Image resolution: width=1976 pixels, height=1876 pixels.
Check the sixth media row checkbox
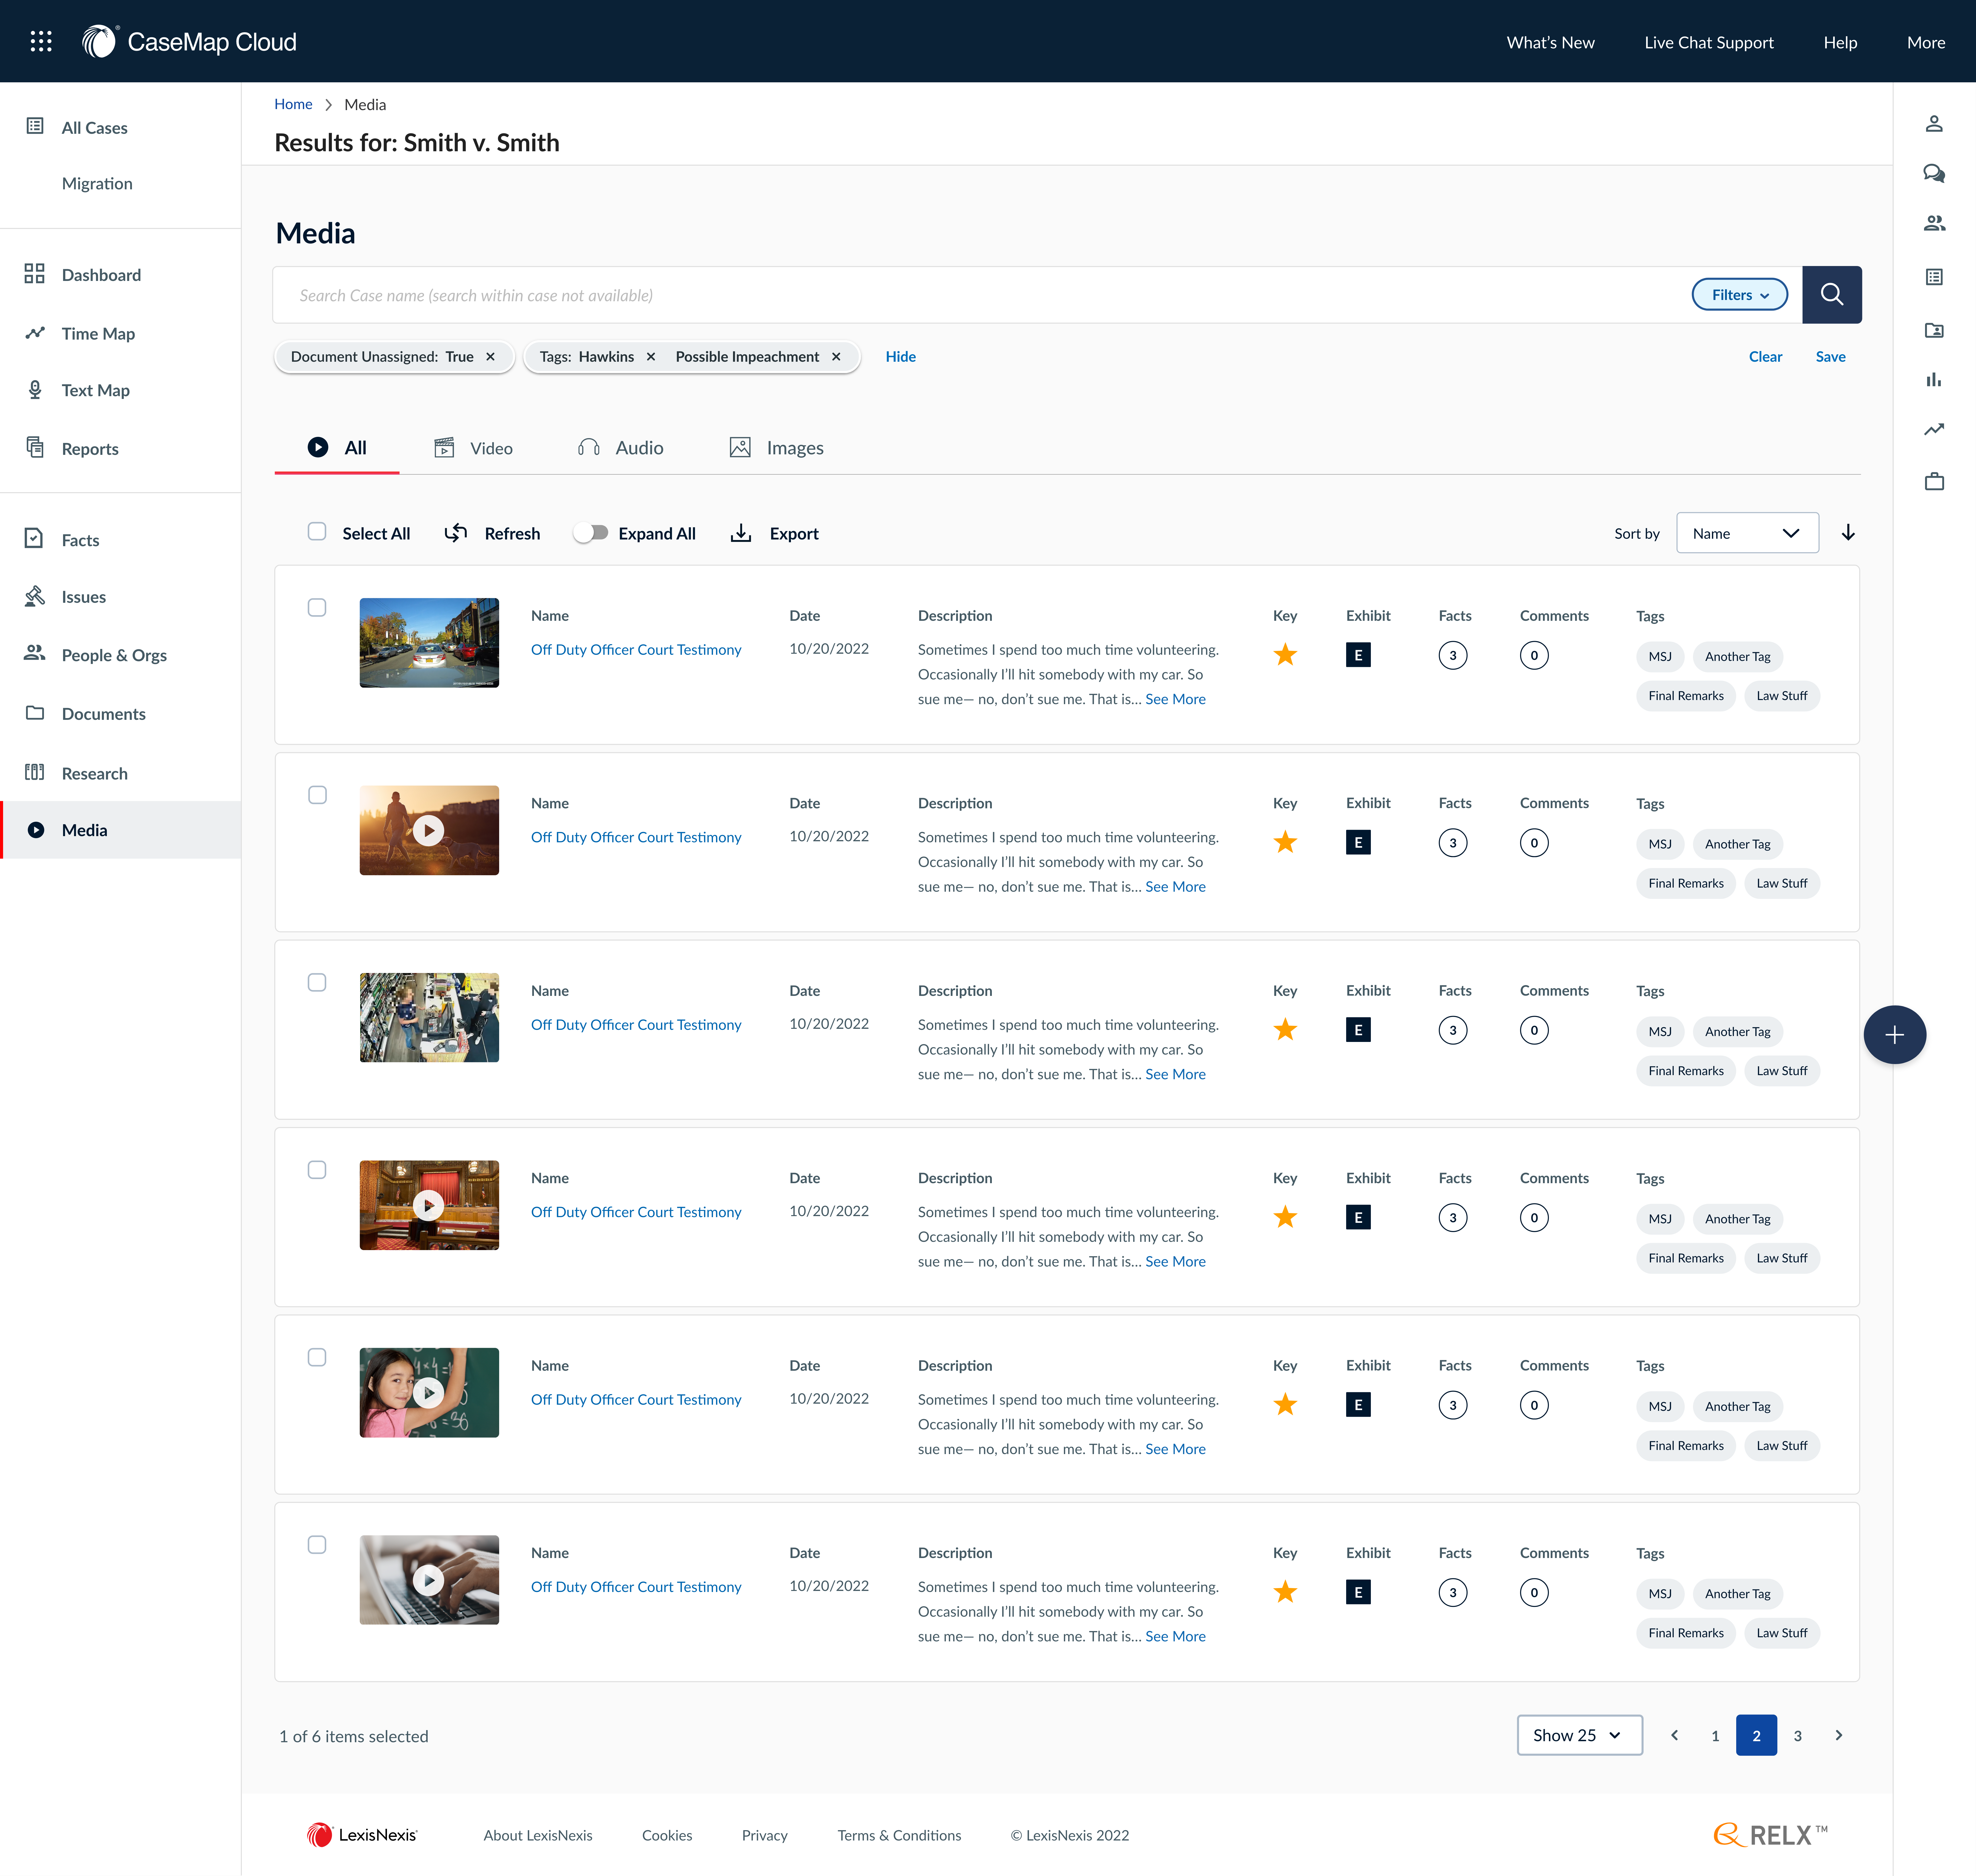point(317,1545)
